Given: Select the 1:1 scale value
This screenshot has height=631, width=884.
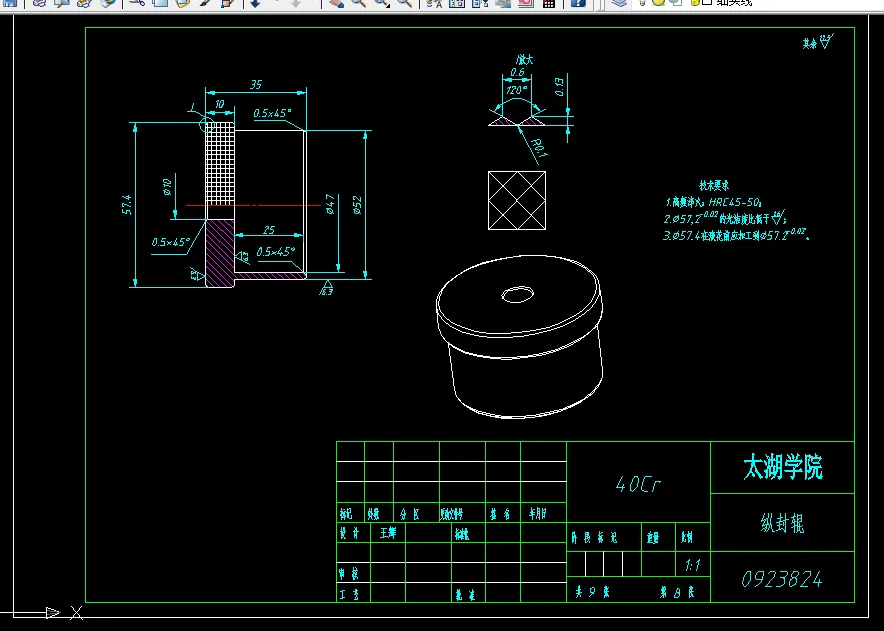Looking at the screenshot, I should pos(692,565).
